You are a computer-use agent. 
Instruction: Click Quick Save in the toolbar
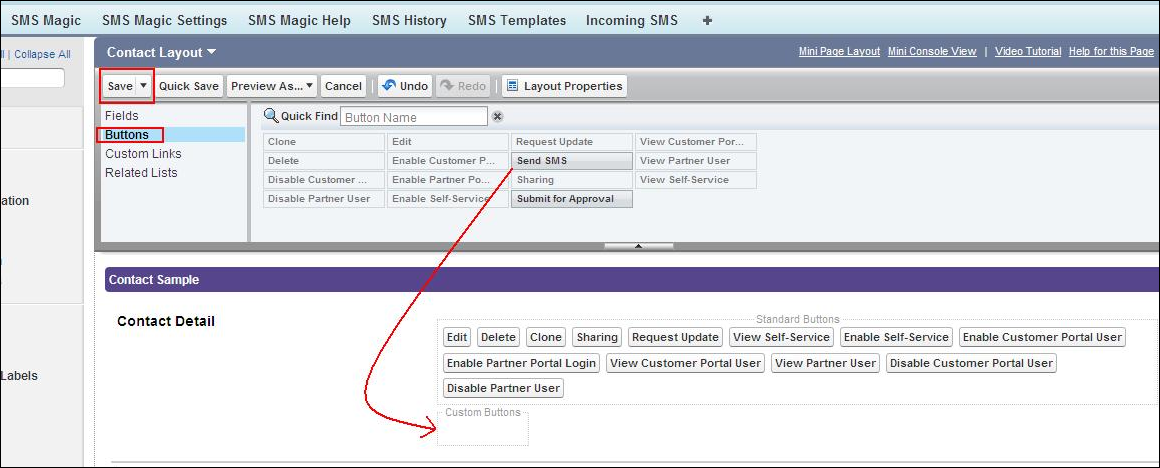coord(189,87)
